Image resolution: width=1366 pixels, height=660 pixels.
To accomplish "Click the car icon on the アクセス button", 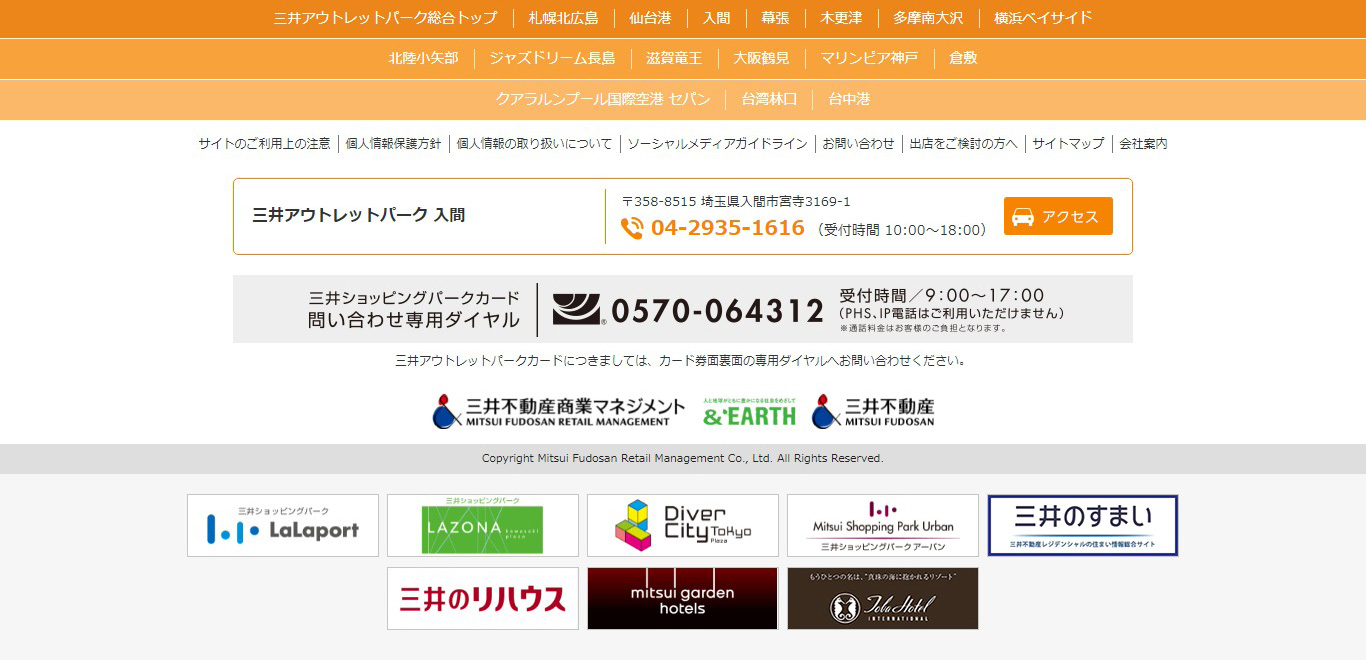I will [x=1023, y=217].
